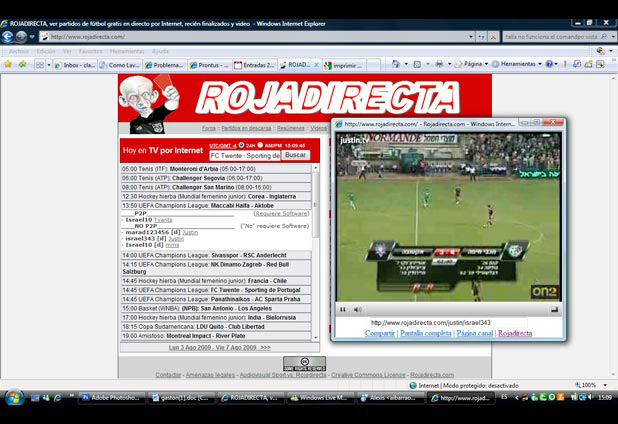Screen dimensions: 618x424
Task: Switch to the Como Lav... browser tab
Action: coord(119,65)
